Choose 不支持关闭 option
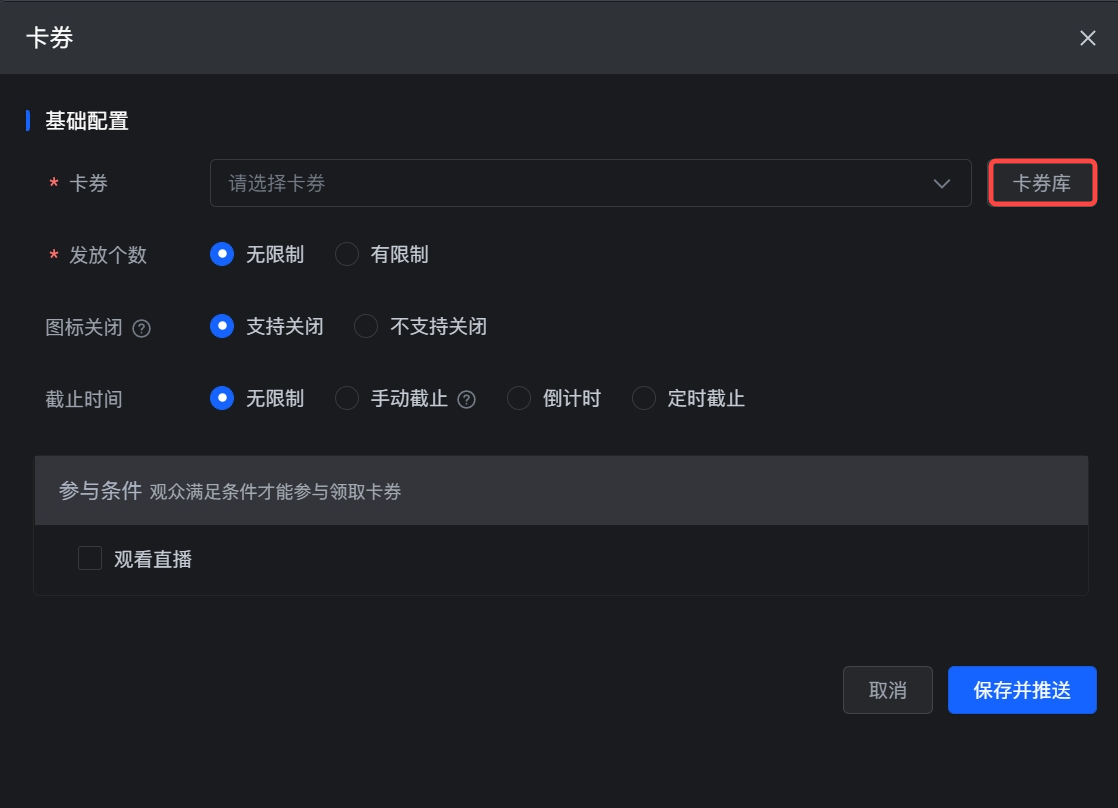Viewport: 1118px width, 808px height. pos(366,327)
